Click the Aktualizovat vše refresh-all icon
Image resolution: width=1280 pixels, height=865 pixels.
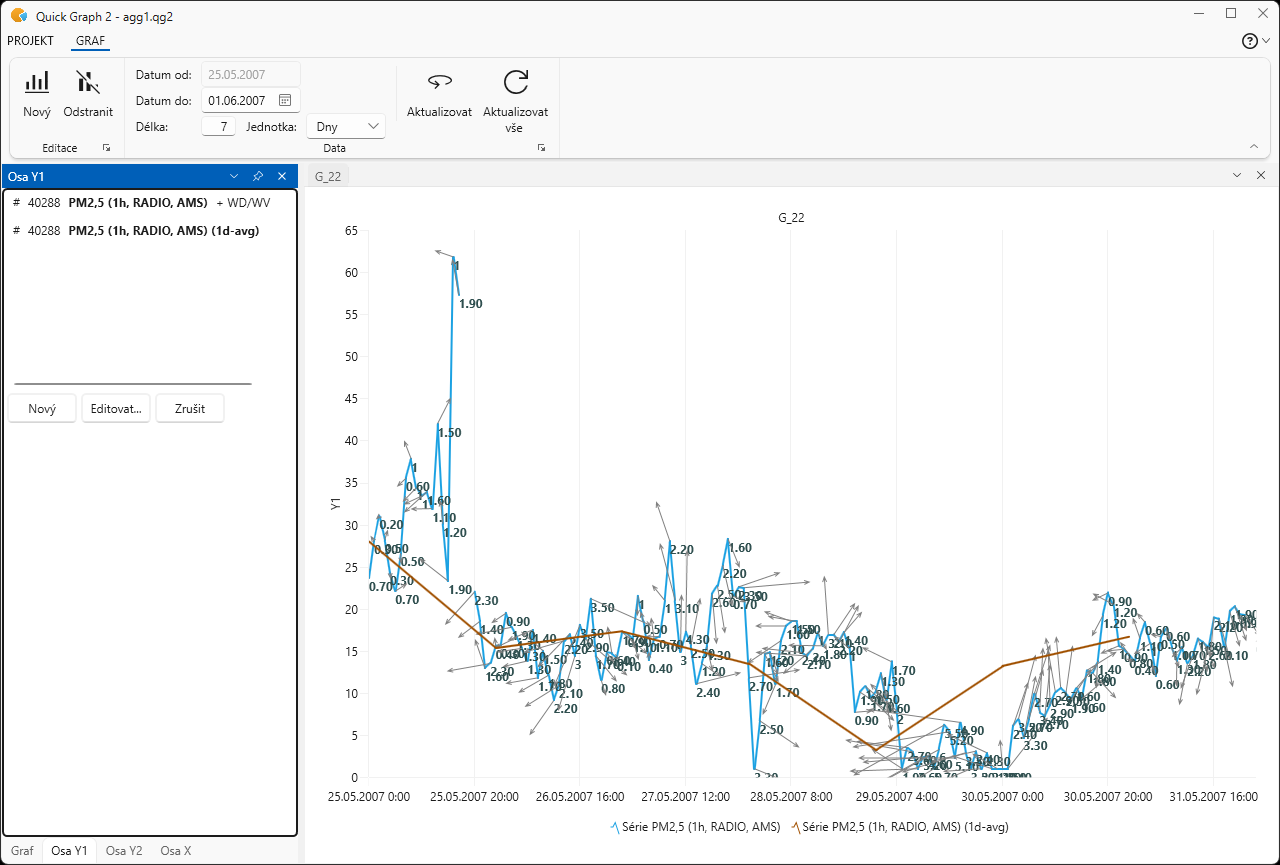(x=515, y=83)
